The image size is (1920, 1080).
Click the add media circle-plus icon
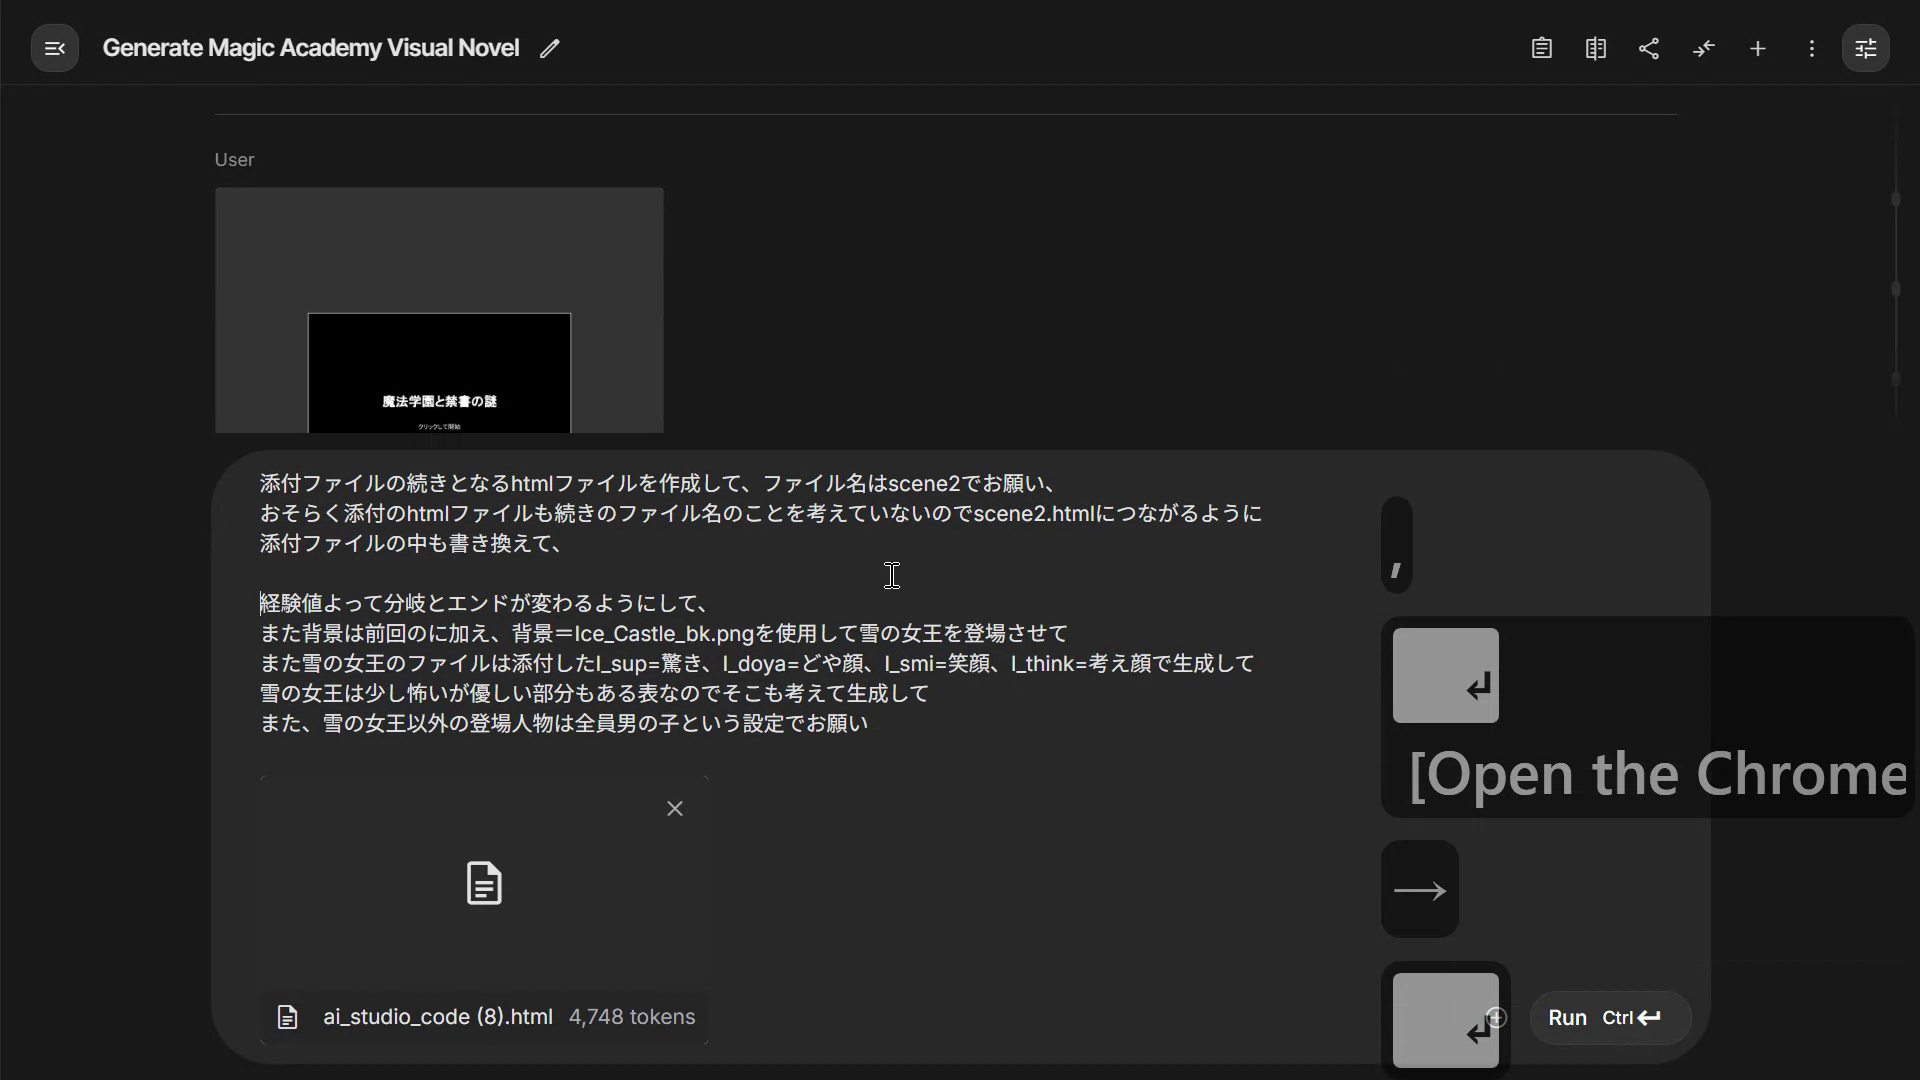pos(1497,1017)
